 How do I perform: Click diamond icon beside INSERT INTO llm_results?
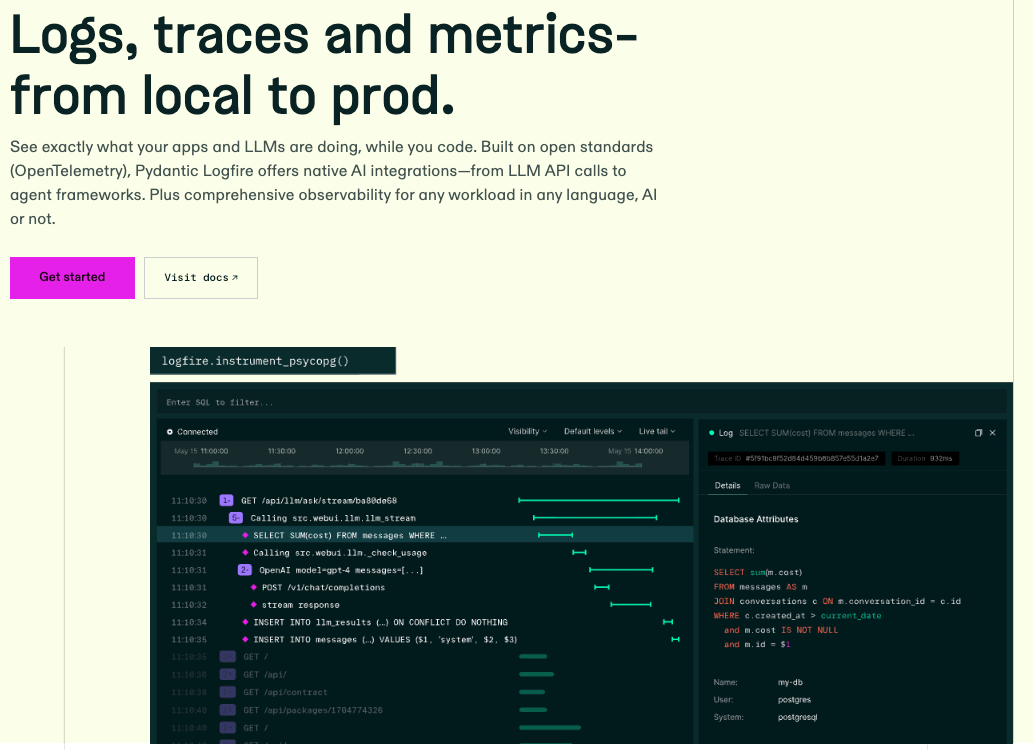pyautogui.click(x=245, y=622)
